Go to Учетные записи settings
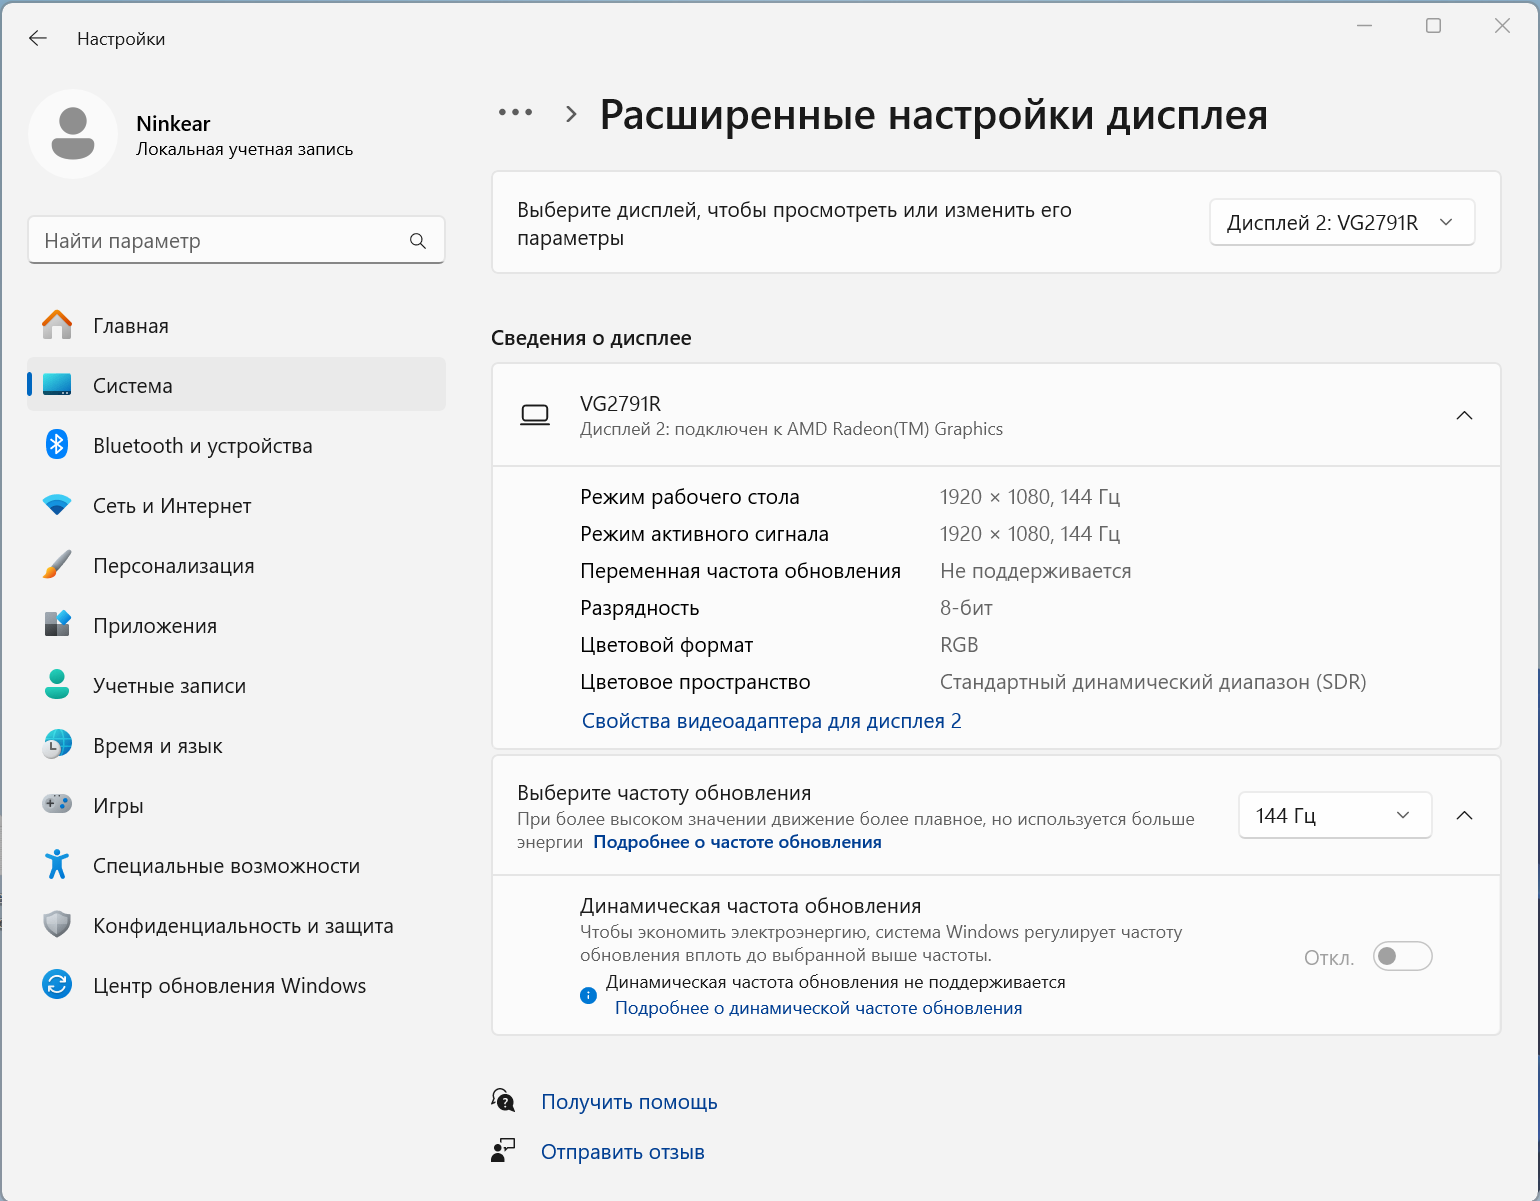This screenshot has width=1540, height=1201. coord(169,686)
